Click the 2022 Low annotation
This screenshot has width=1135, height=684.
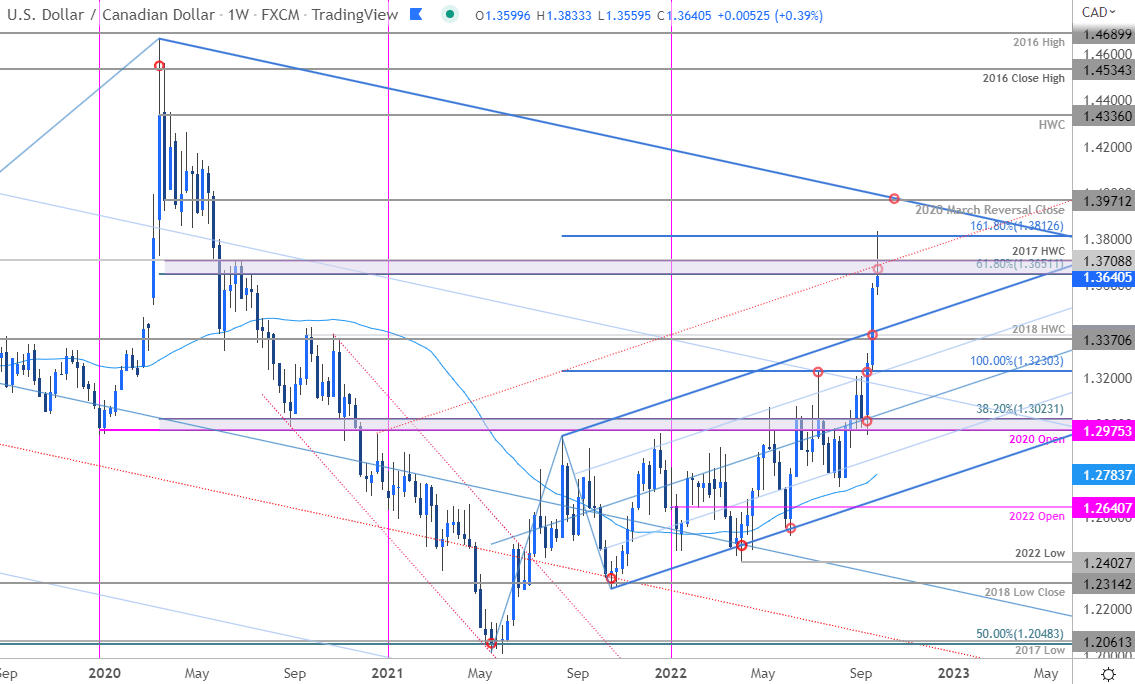pyautogui.click(x=1039, y=552)
